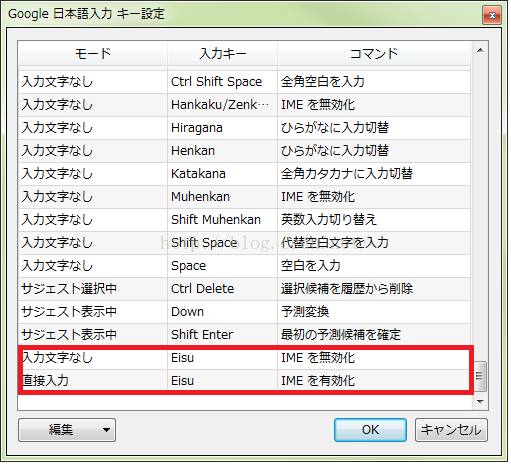Select 選択候補を履歴から削除 command cell
Viewport: 511px width, 464px height.
pos(375,289)
